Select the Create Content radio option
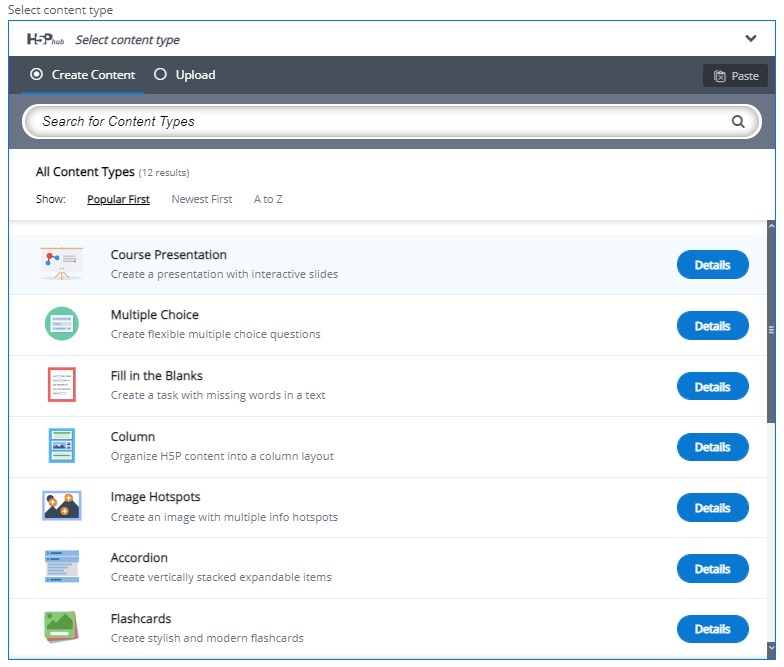Viewport: 784px width, 667px height. [37, 75]
